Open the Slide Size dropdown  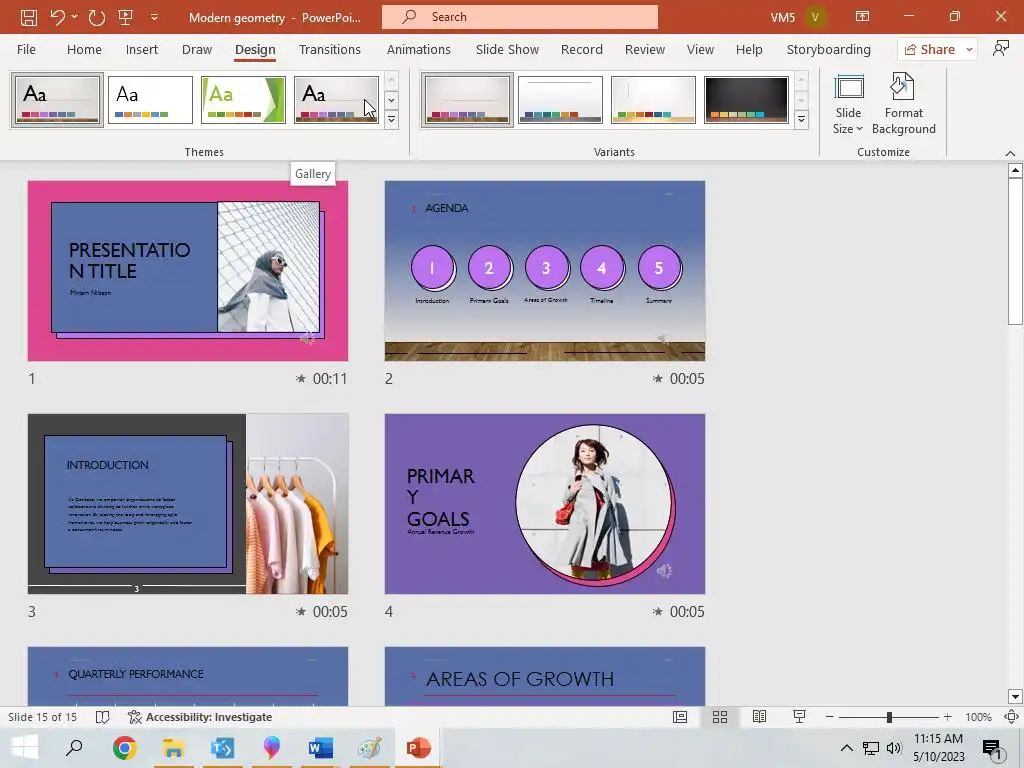(x=848, y=104)
